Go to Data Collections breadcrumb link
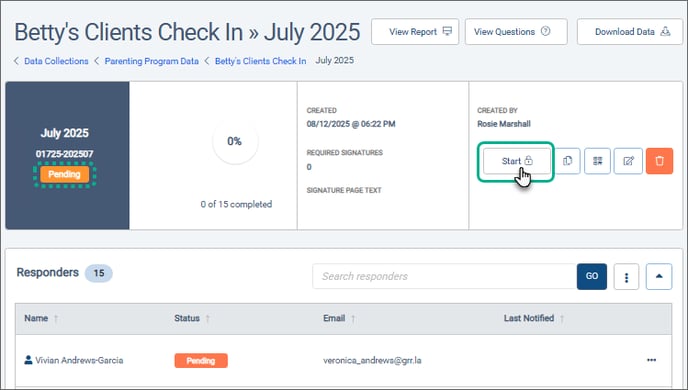Screen dimensions: 688x390 tap(56, 61)
